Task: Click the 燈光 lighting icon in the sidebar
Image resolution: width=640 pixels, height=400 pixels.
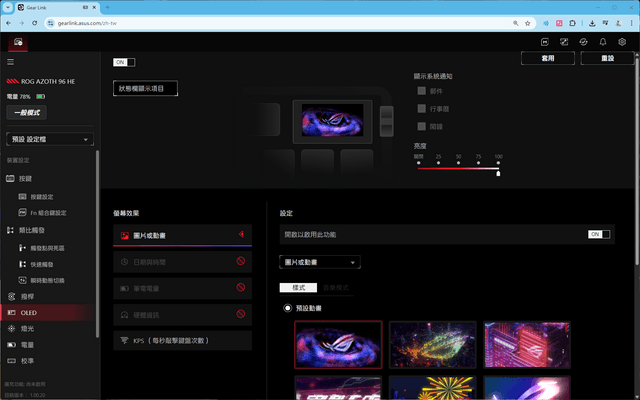Action: pyautogui.click(x=11, y=329)
